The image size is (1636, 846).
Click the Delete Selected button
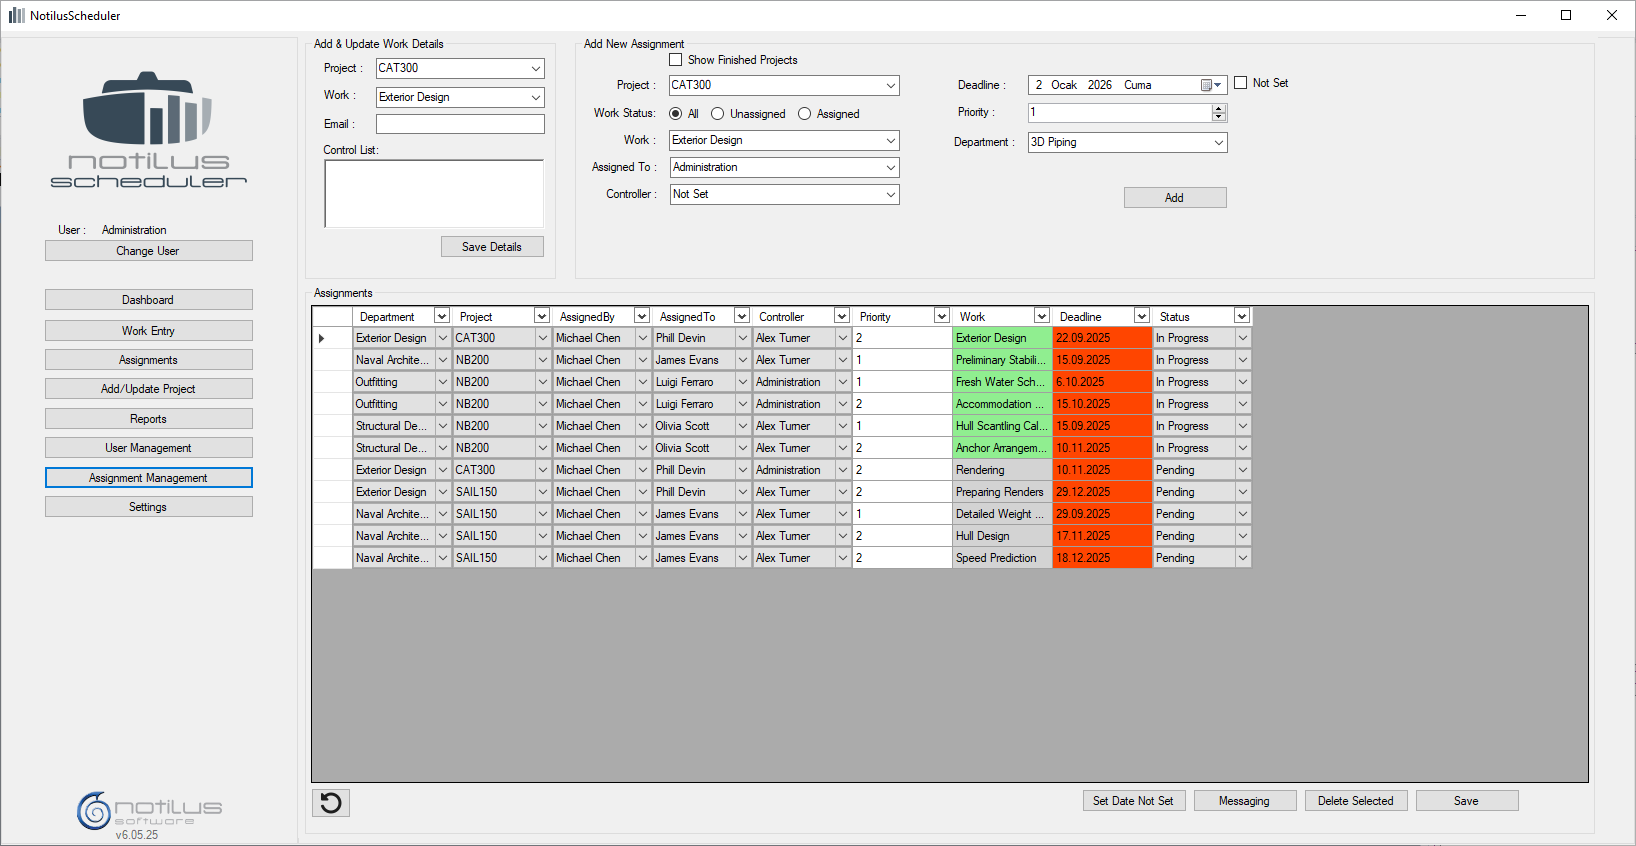tap(1355, 801)
